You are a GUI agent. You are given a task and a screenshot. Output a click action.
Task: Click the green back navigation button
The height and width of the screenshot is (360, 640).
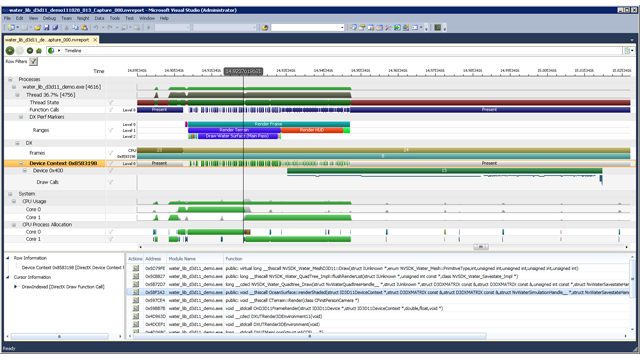(10, 51)
